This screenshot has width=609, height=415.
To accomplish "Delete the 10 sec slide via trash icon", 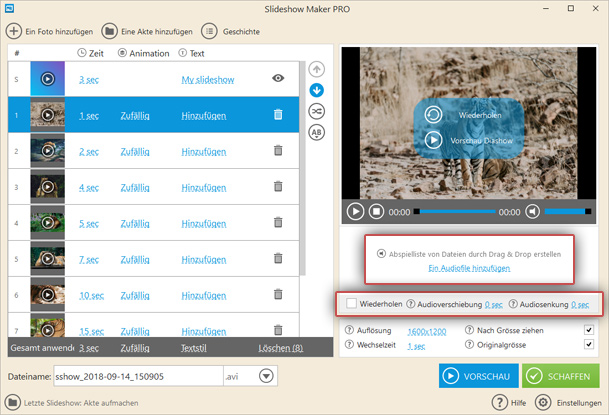I will point(278,294).
